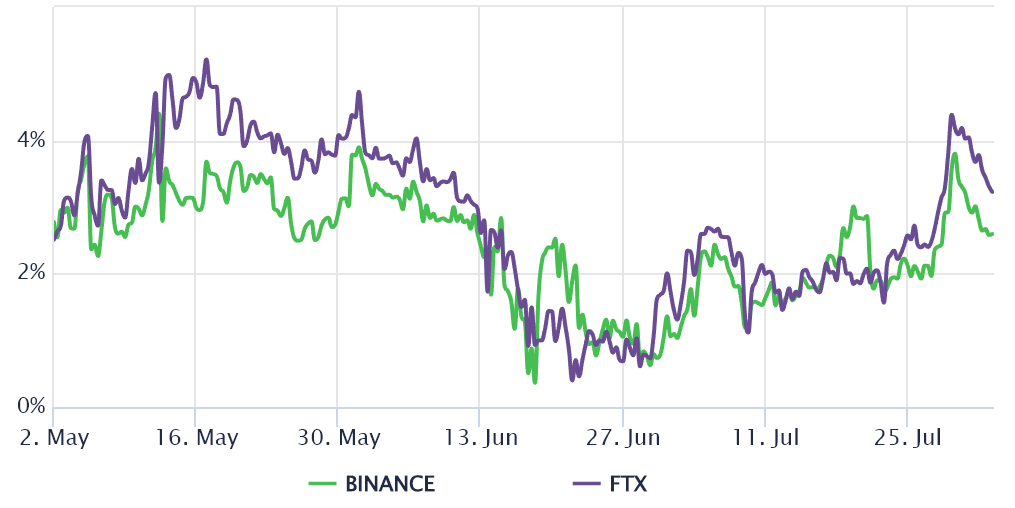
Task: Click the FTX line's highest peak above 5%
Action: (x=206, y=60)
